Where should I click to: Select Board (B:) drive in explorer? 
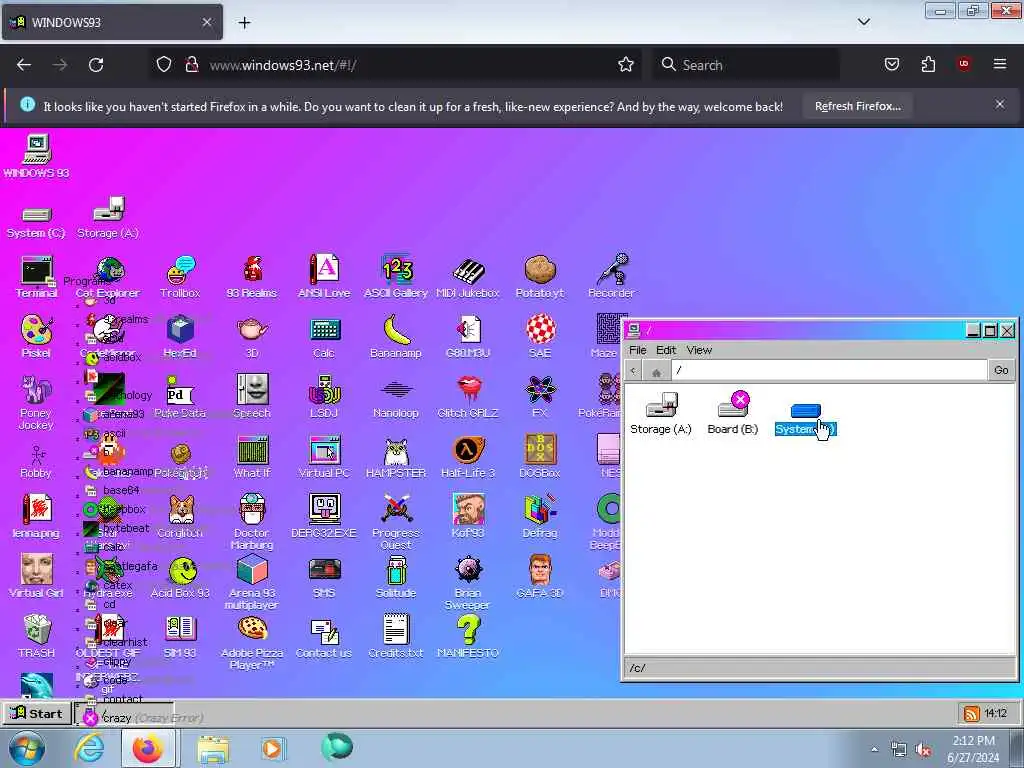[733, 413]
